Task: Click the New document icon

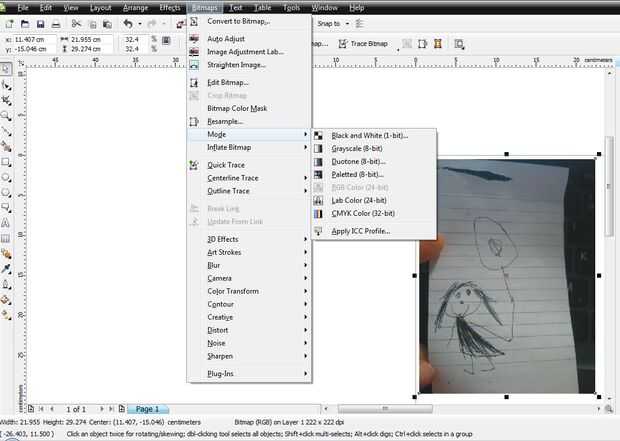Action: coord(9,24)
